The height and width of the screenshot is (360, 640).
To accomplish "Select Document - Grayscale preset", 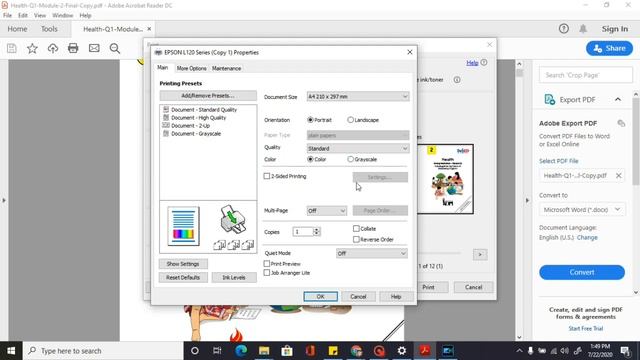I will 196,133.
